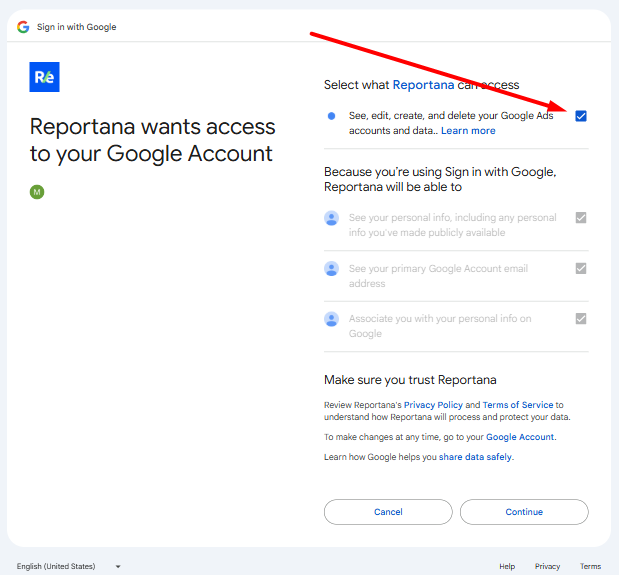619x575 pixels.
Task: Open the share data safely link
Action: (x=475, y=457)
